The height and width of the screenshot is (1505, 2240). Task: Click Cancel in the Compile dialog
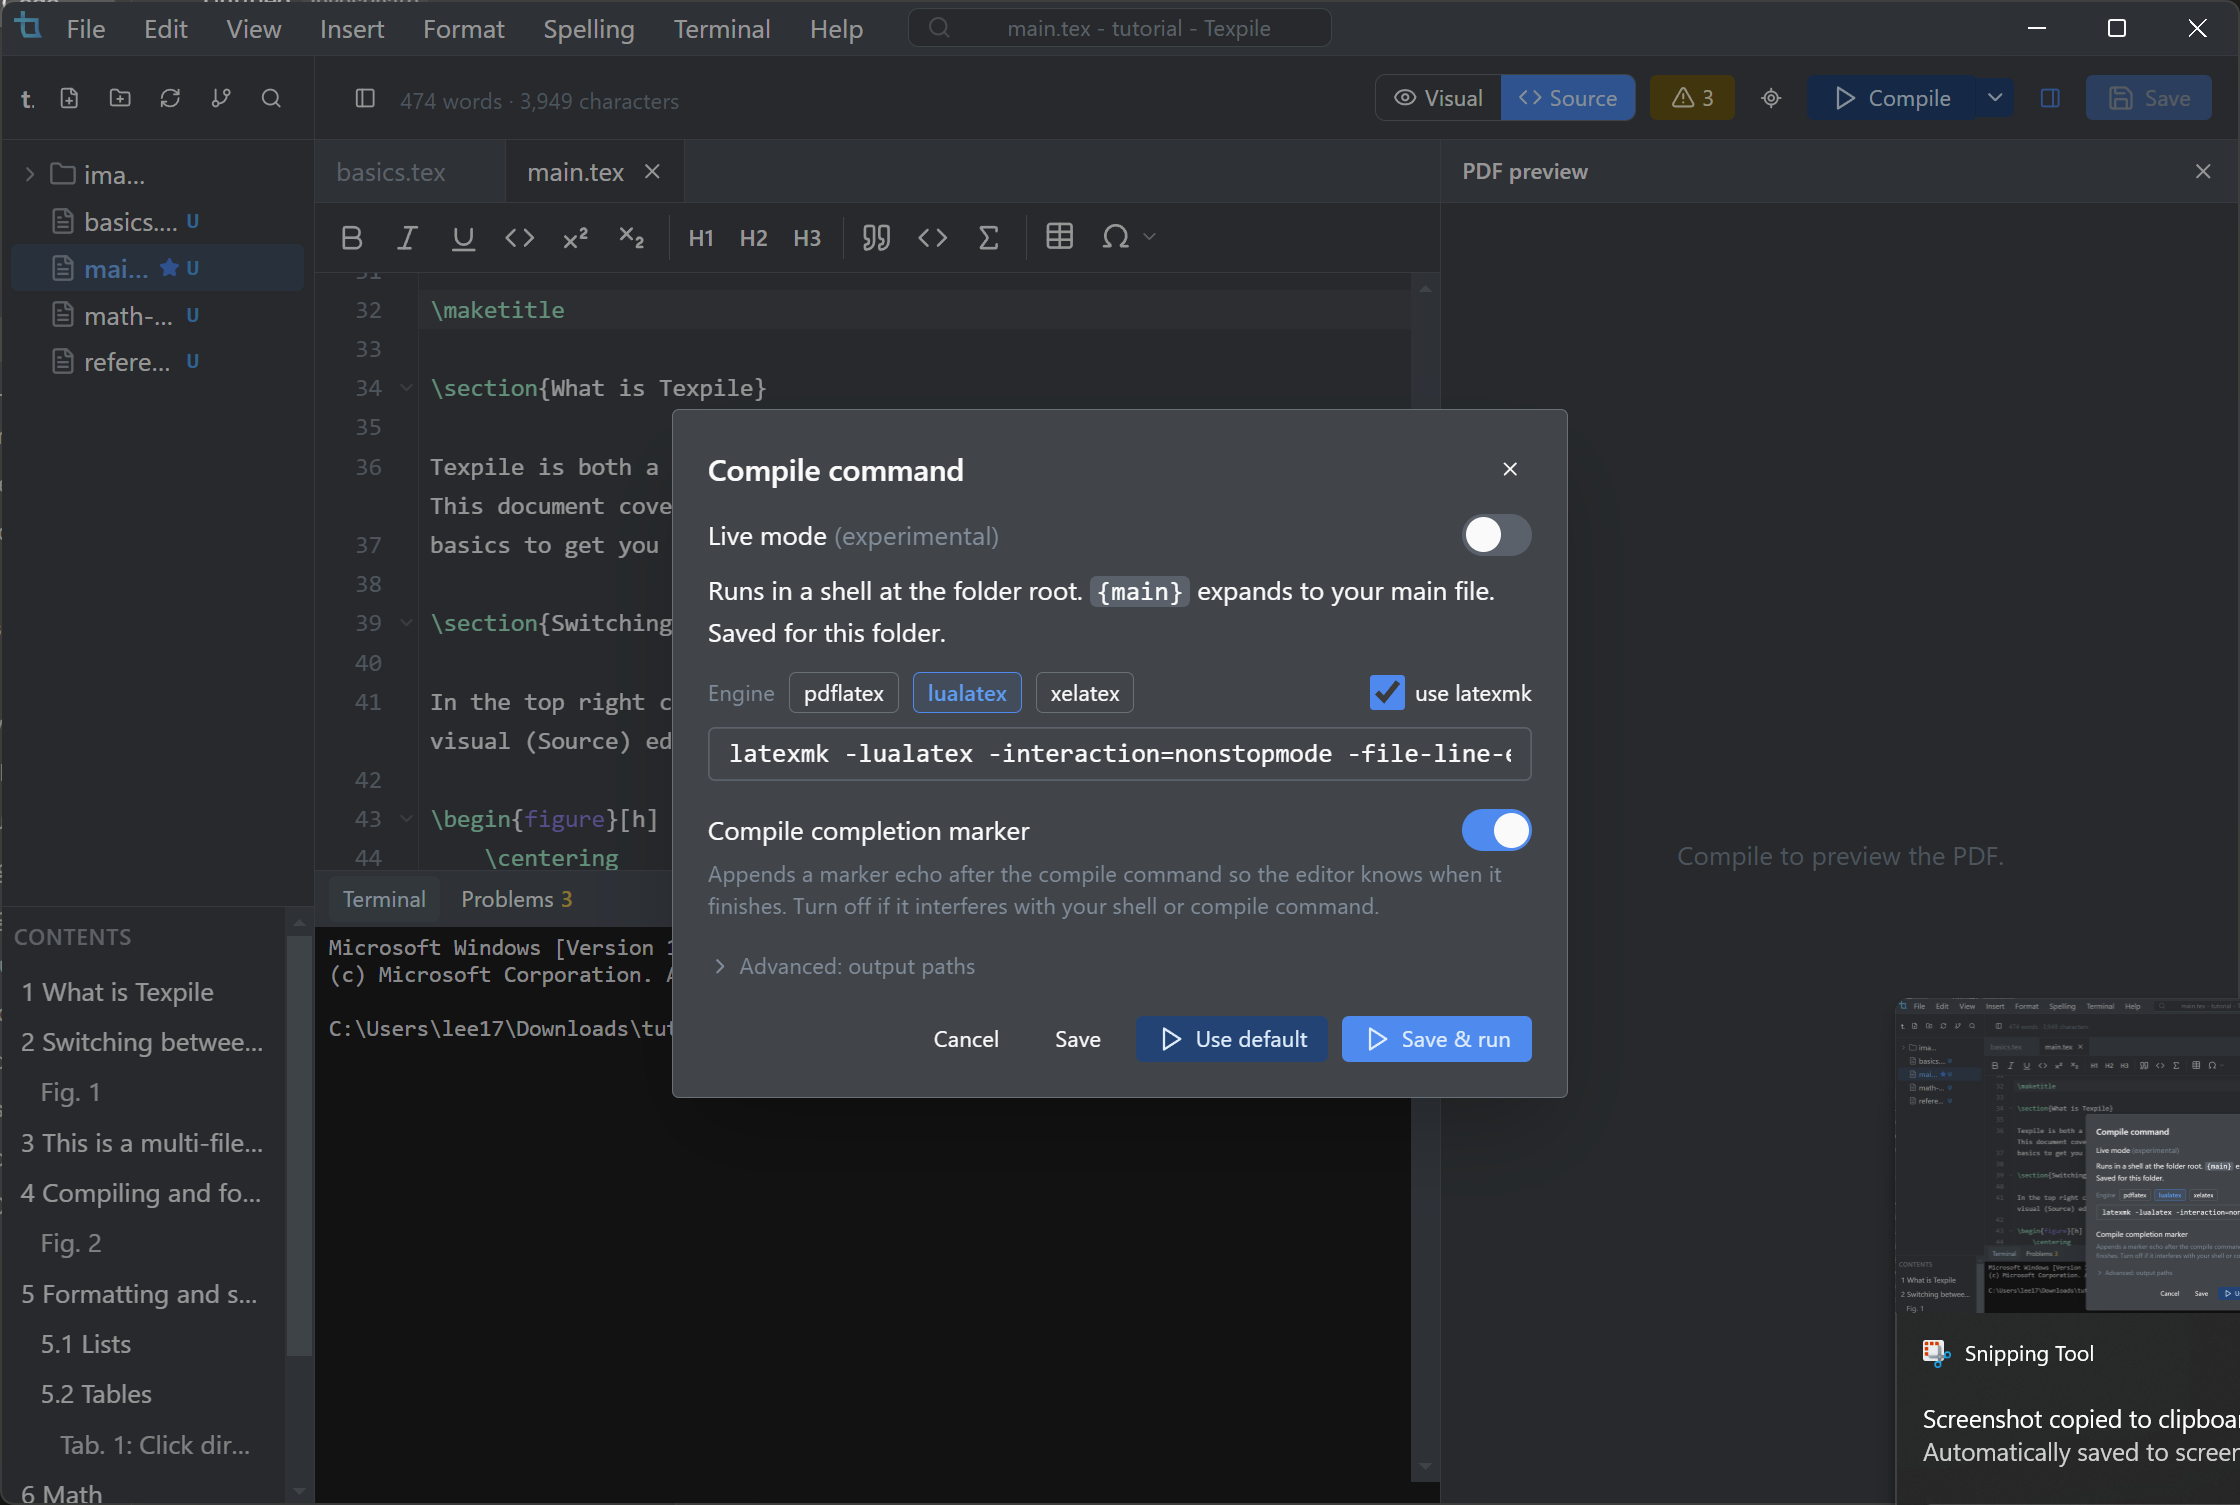pos(966,1039)
